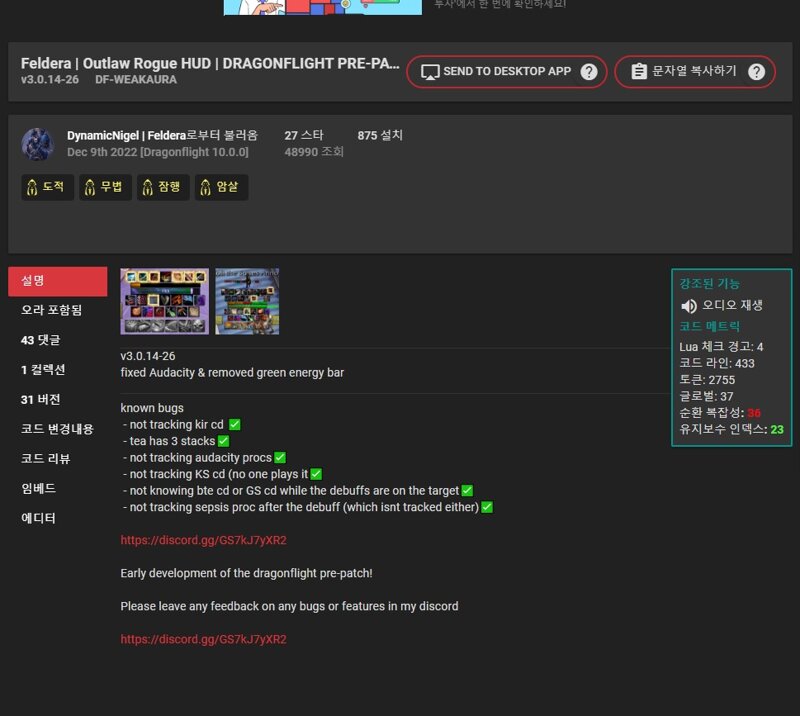Click the help icon beside 문자열 복사하기
This screenshot has width=800, height=716.
click(x=756, y=72)
